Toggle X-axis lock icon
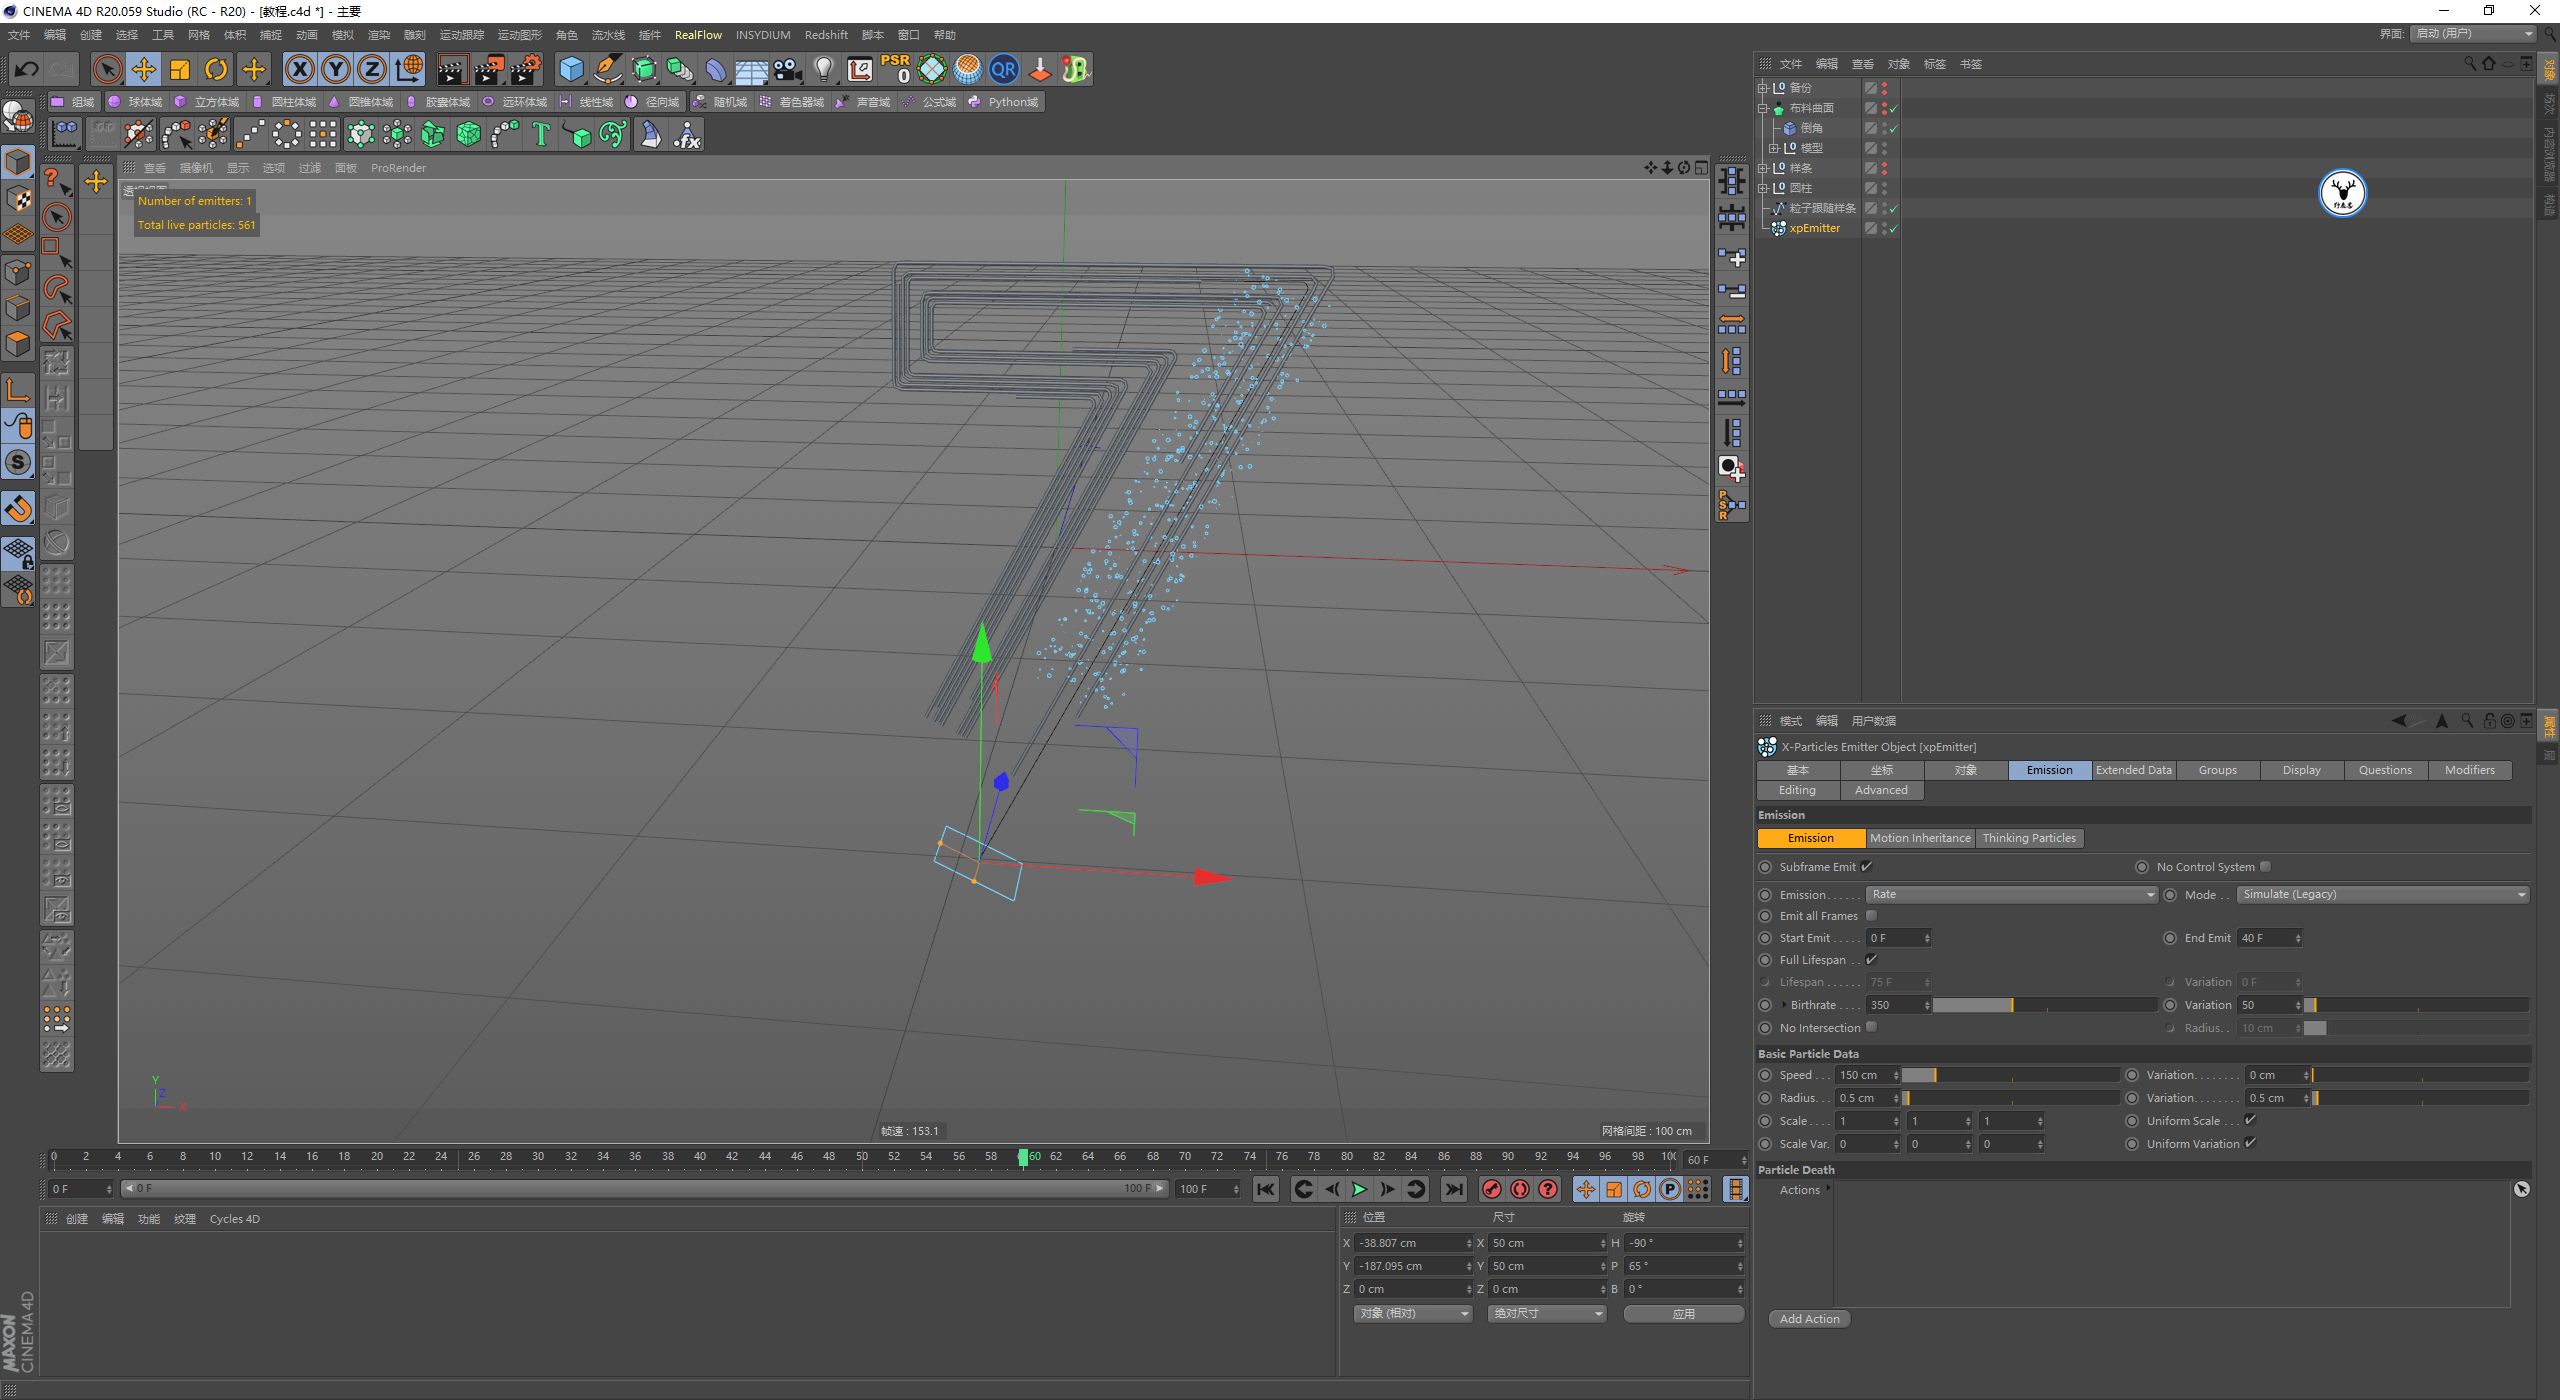This screenshot has width=2560, height=1400. pos(299,69)
